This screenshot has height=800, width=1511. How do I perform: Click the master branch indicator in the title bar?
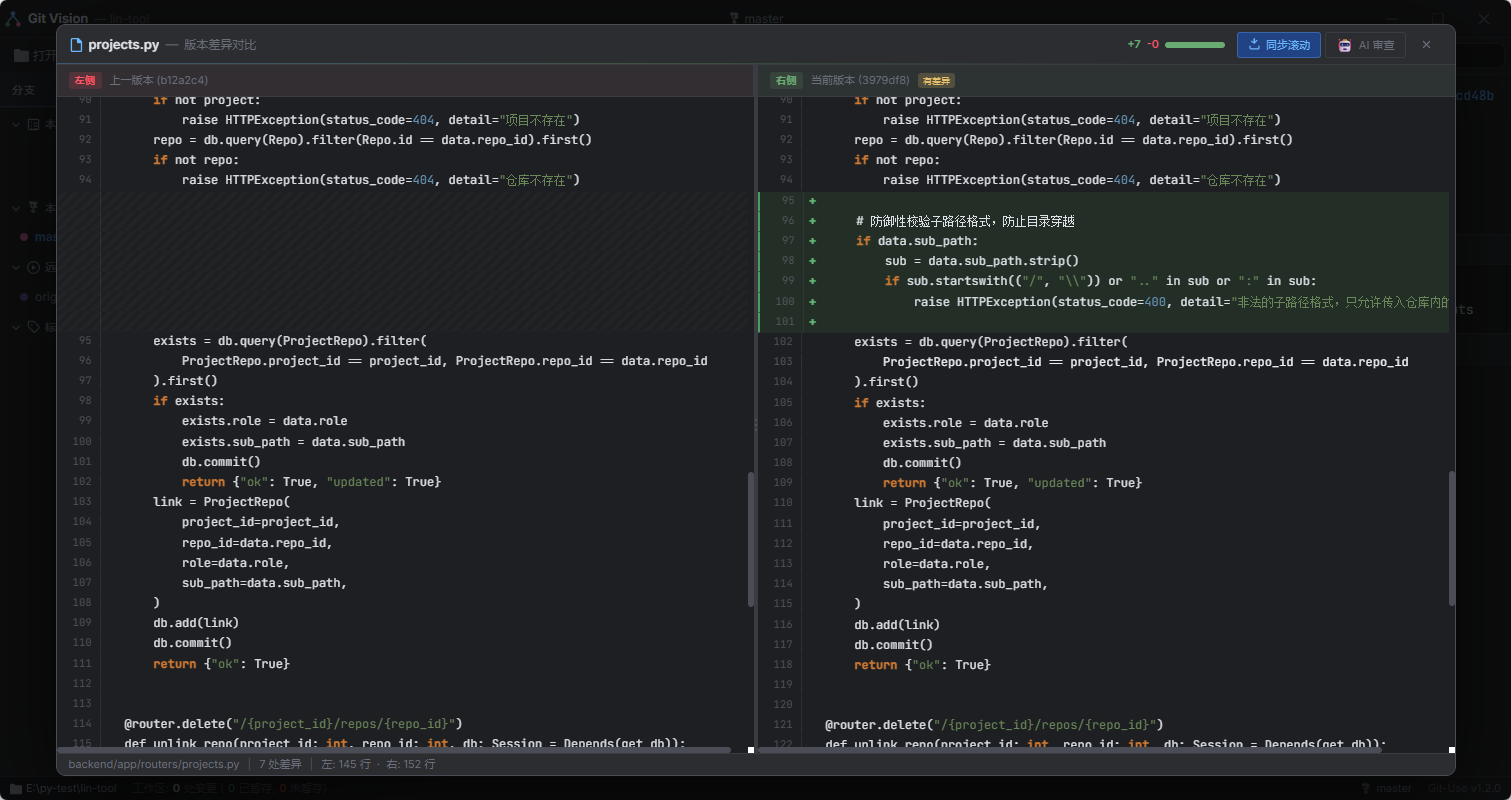757,18
